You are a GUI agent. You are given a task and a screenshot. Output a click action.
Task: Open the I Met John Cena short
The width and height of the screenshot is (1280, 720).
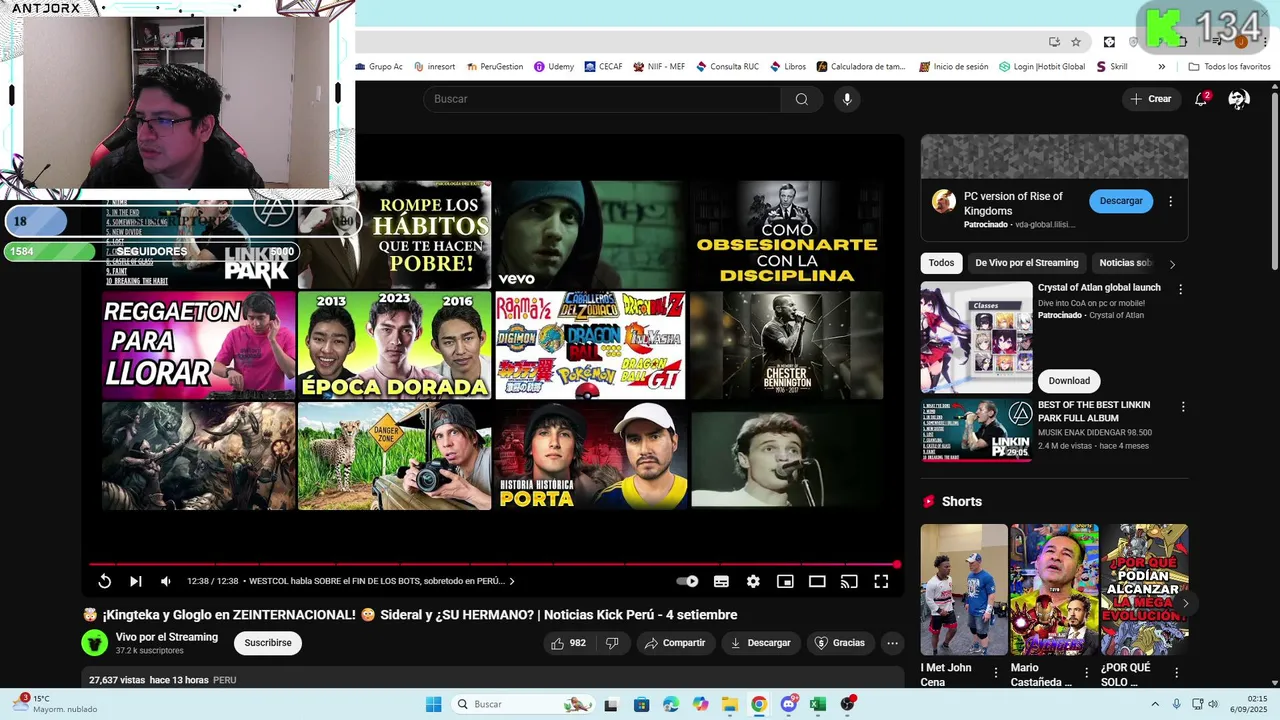coord(964,590)
